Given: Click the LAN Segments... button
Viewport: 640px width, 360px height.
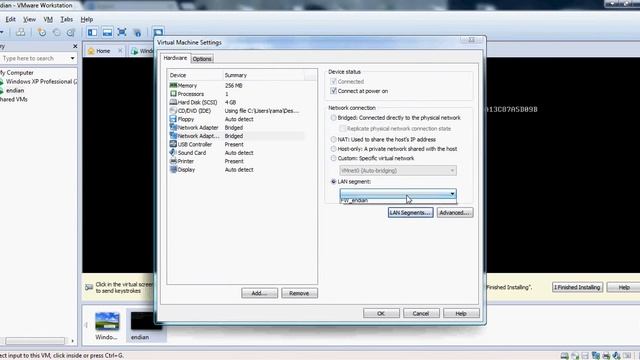Looking at the screenshot, I should [410, 213].
